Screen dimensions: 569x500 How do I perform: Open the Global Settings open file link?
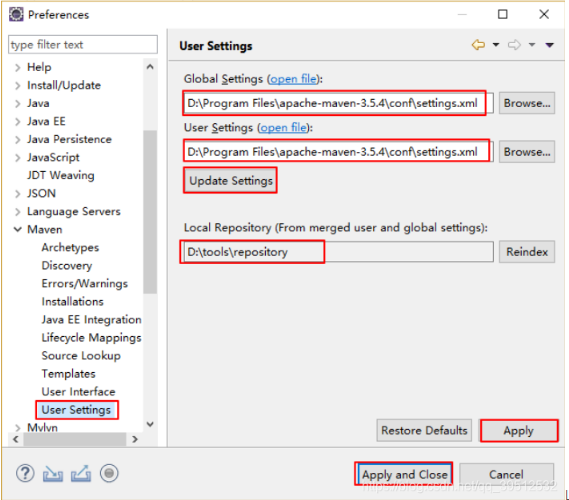click(x=293, y=79)
